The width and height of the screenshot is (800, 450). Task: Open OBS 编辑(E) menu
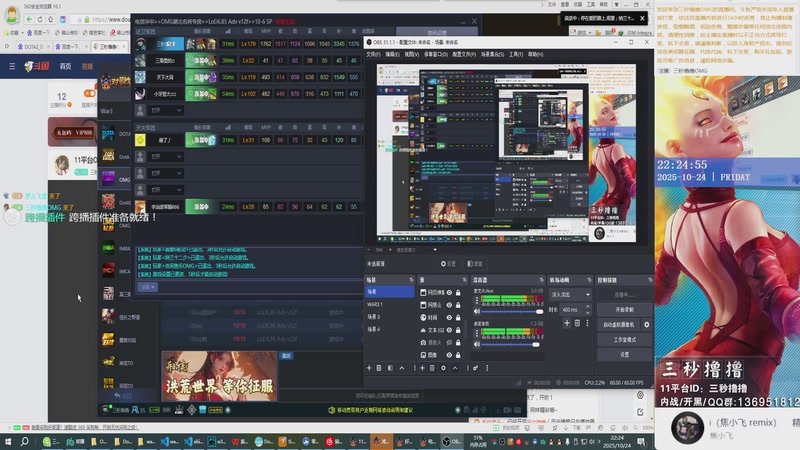pyautogui.click(x=392, y=54)
